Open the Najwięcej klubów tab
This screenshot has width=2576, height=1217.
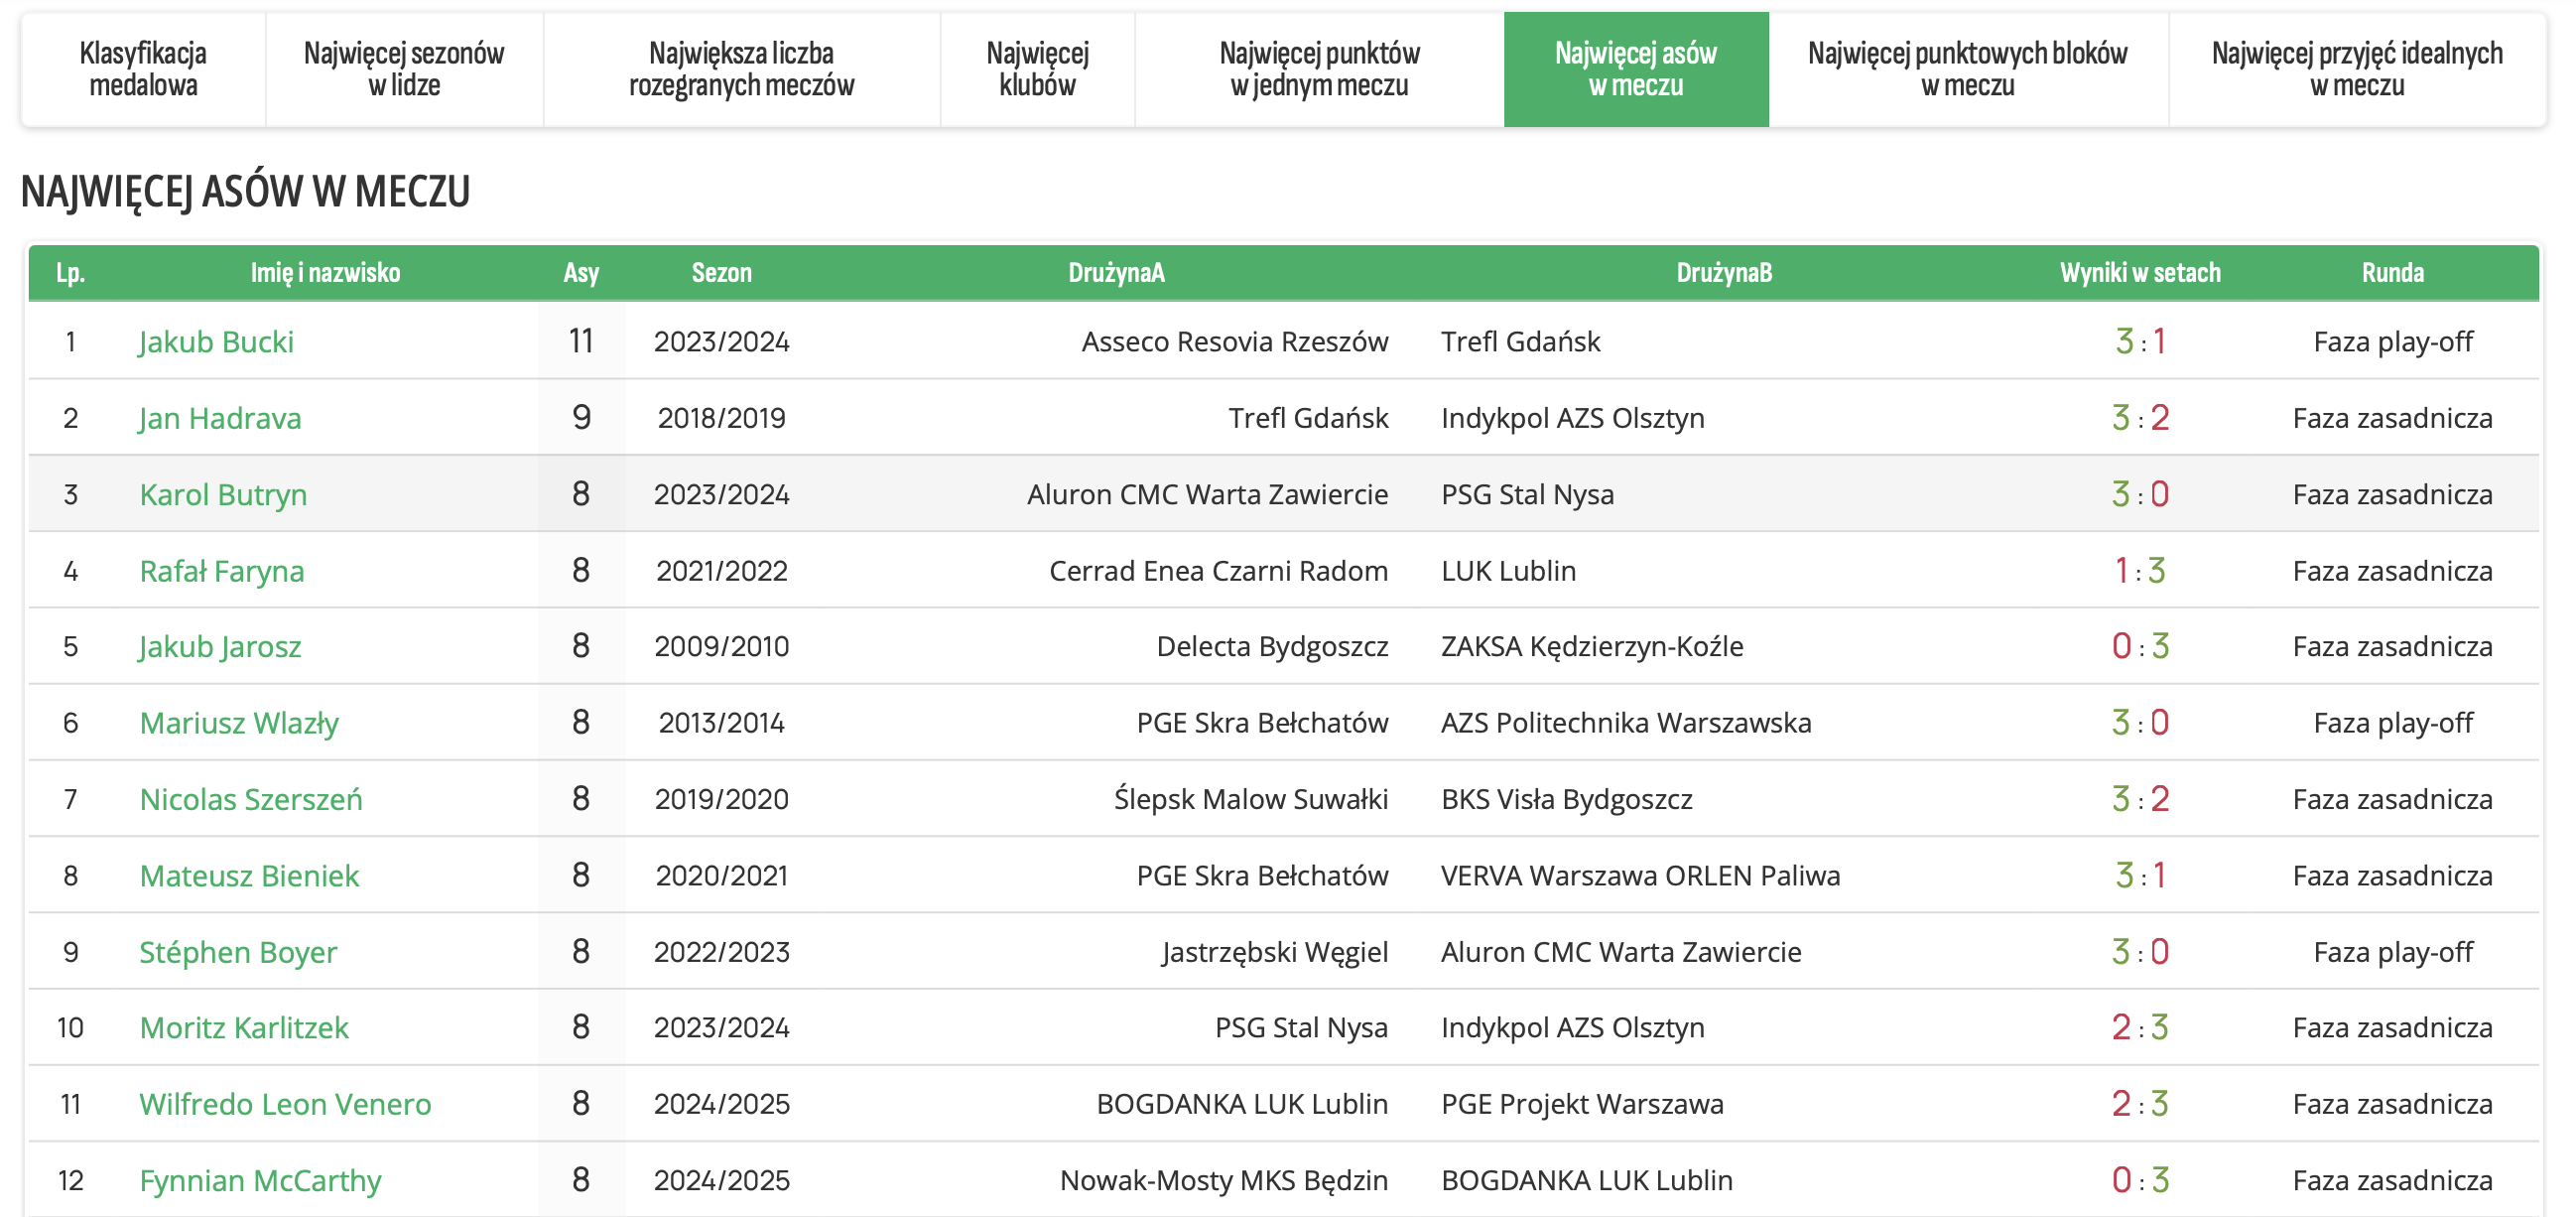click(1037, 69)
